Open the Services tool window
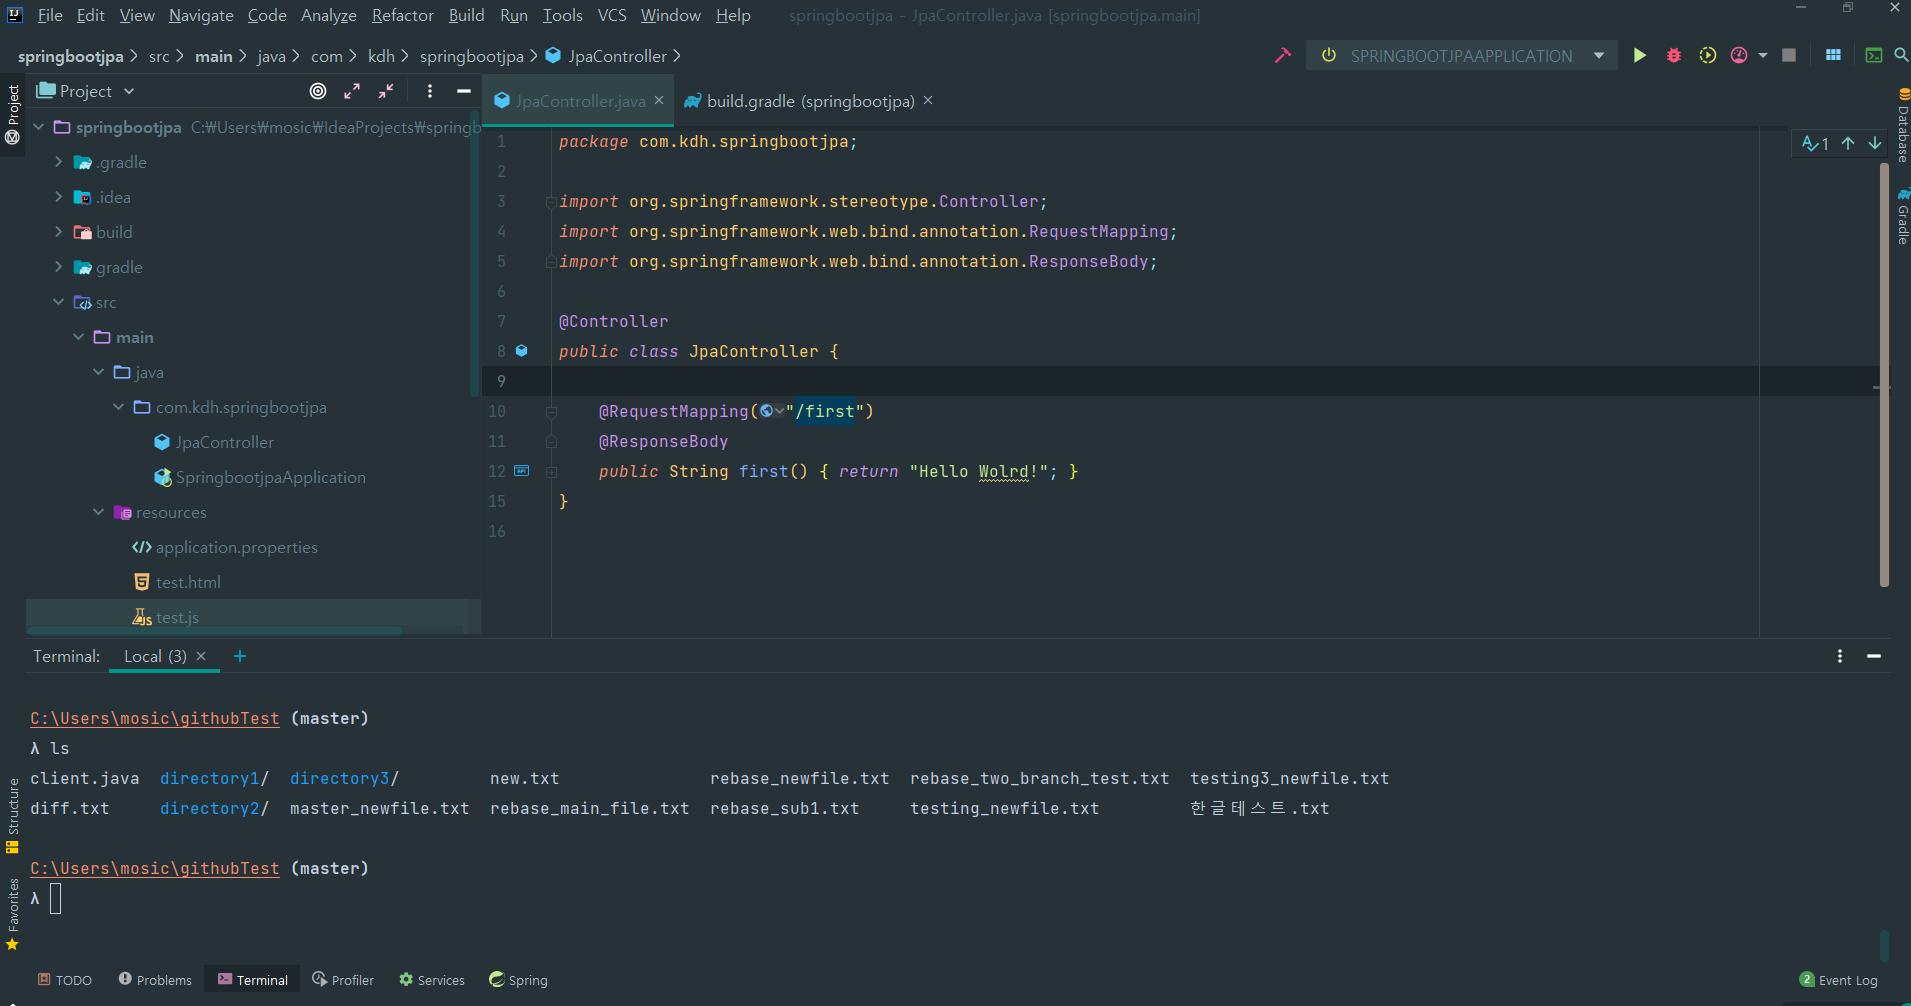Image resolution: width=1911 pixels, height=1006 pixels. (x=432, y=980)
